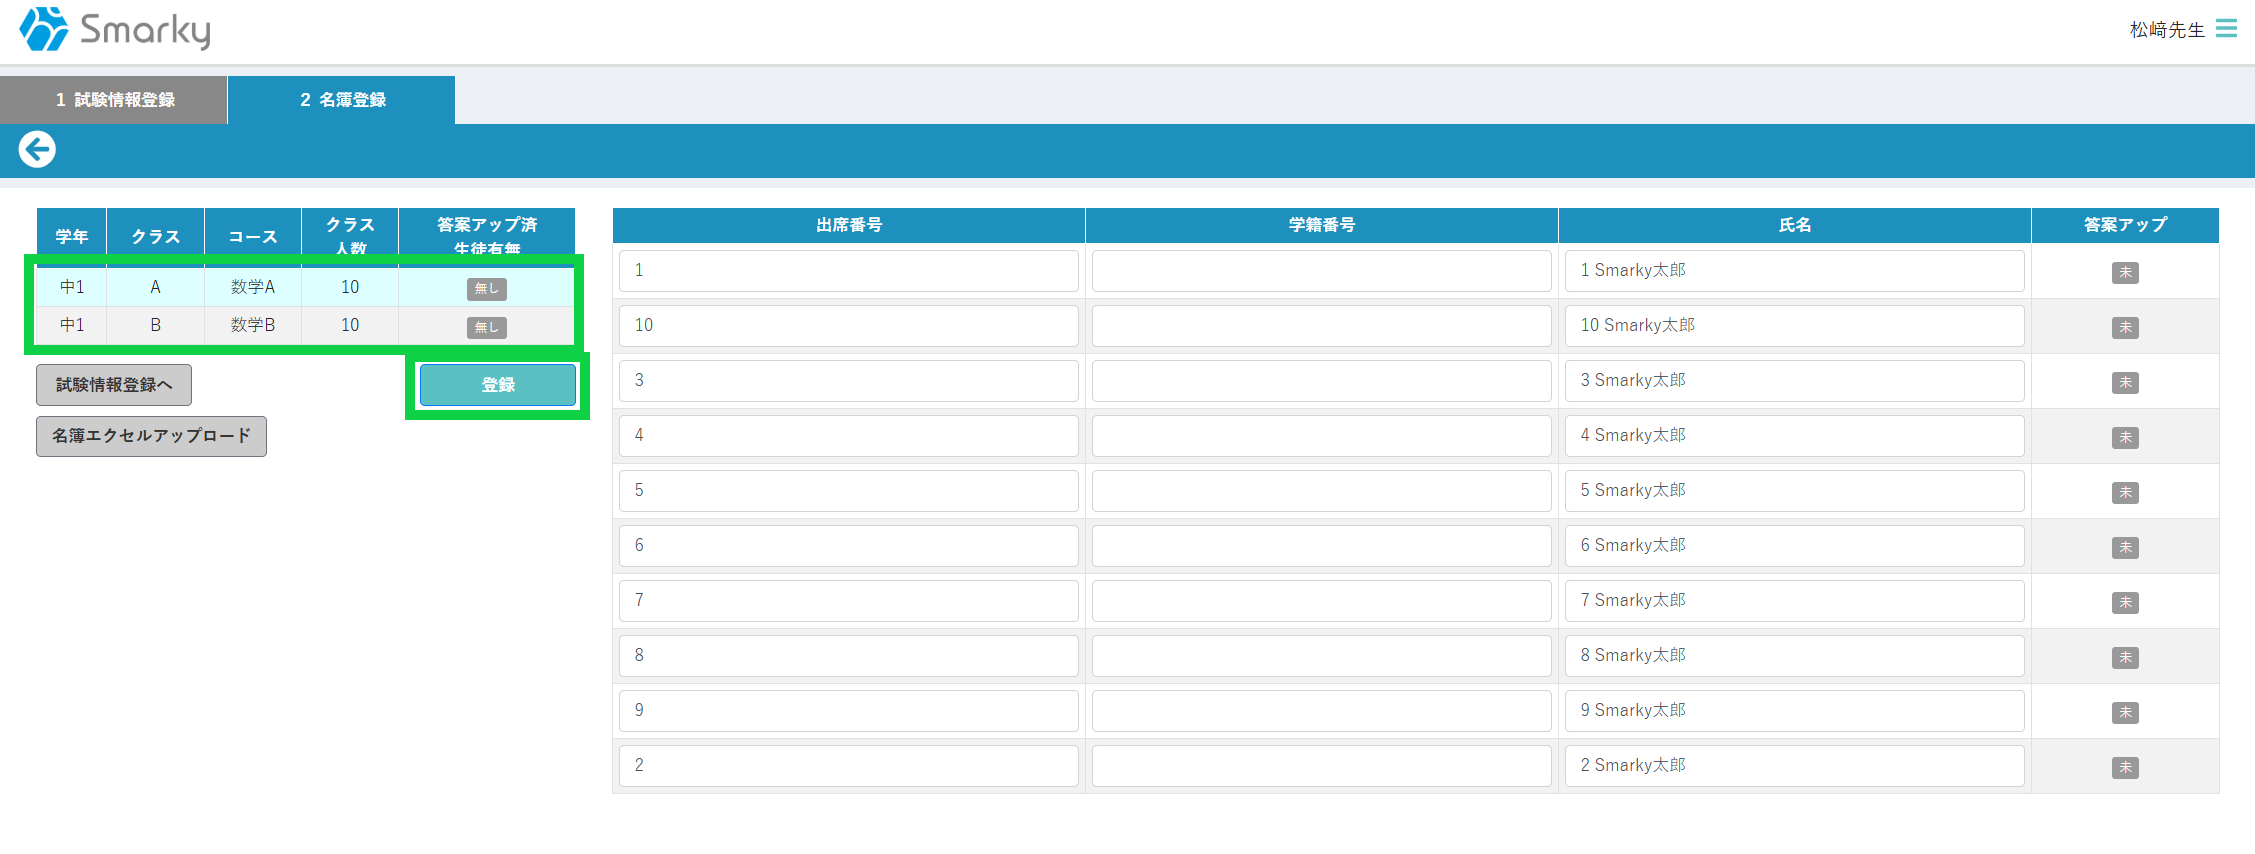Click the 未 badge for 10 Smarky太郎
Image resolution: width=2255 pixels, height=854 pixels.
[x=2124, y=327]
